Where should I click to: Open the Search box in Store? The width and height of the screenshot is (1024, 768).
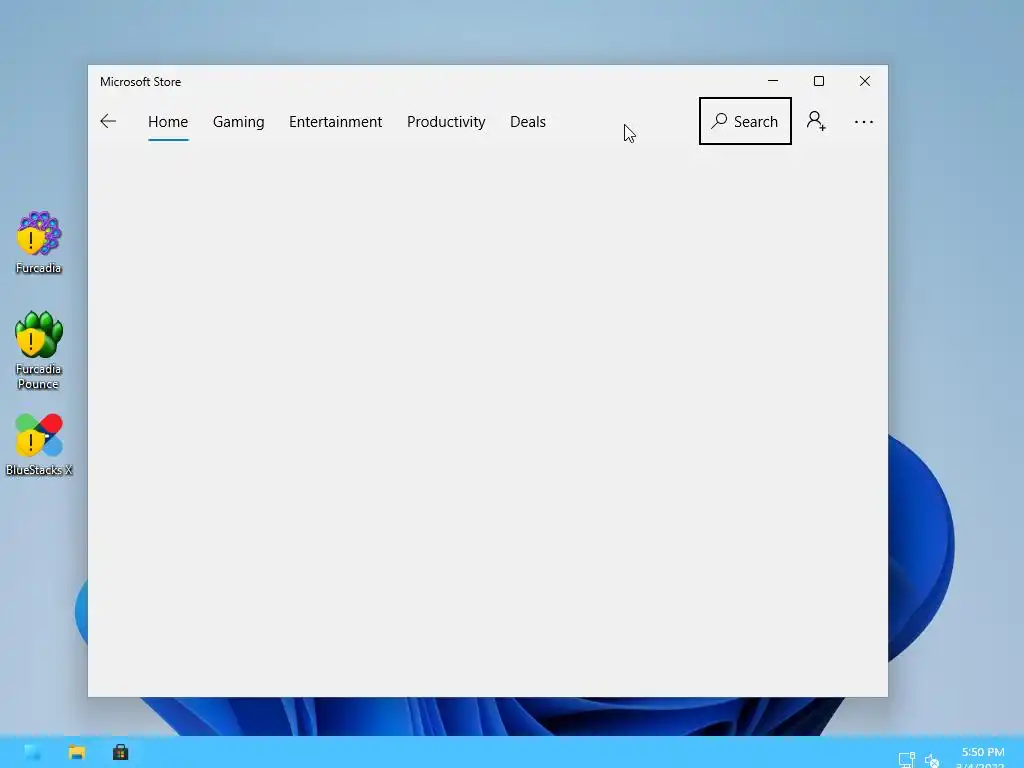[x=745, y=121]
